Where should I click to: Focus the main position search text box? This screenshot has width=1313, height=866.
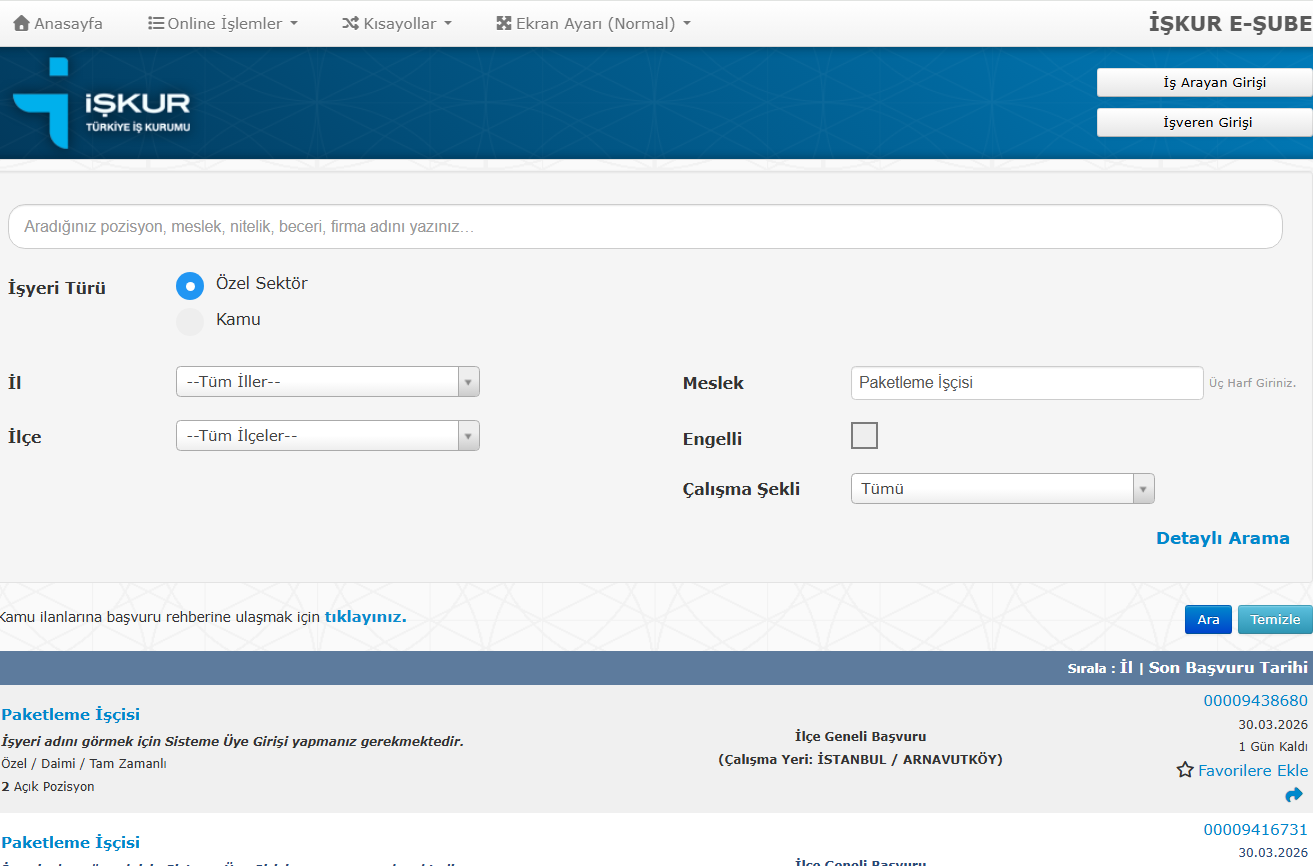tap(645, 227)
